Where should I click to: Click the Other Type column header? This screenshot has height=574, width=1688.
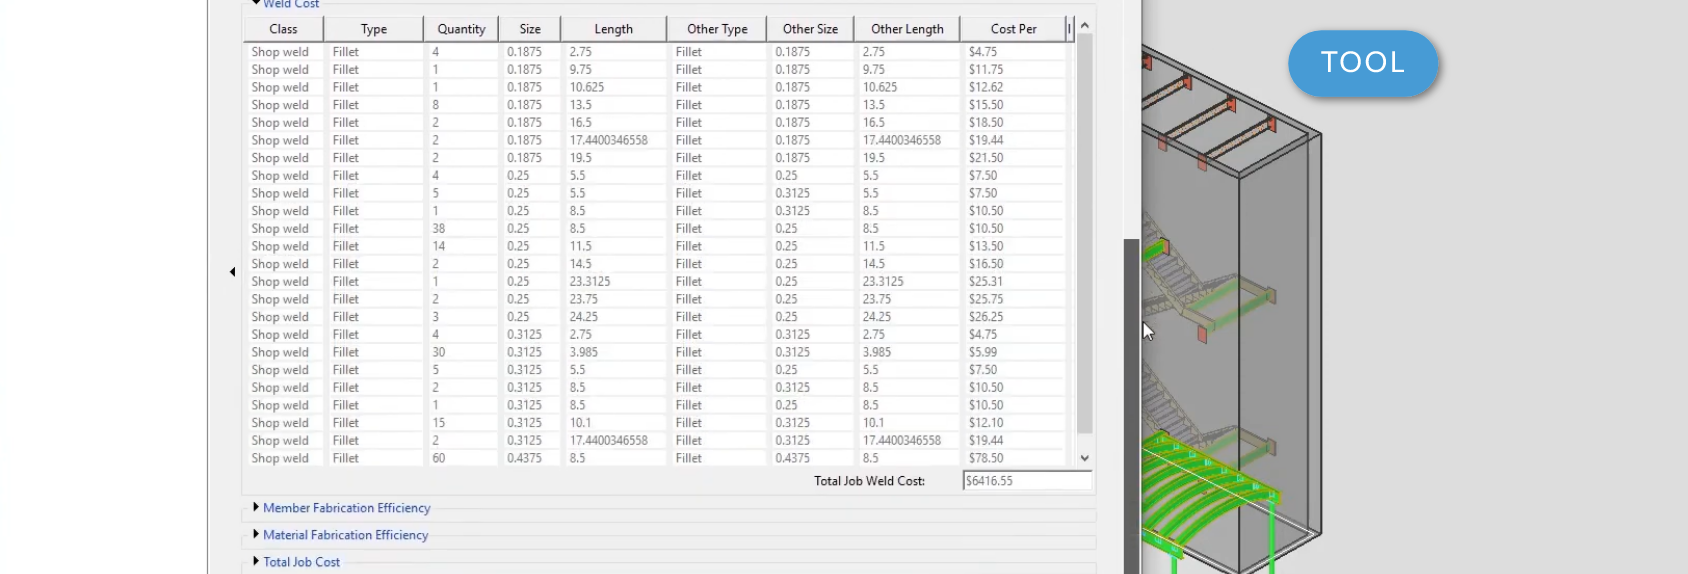pos(717,29)
